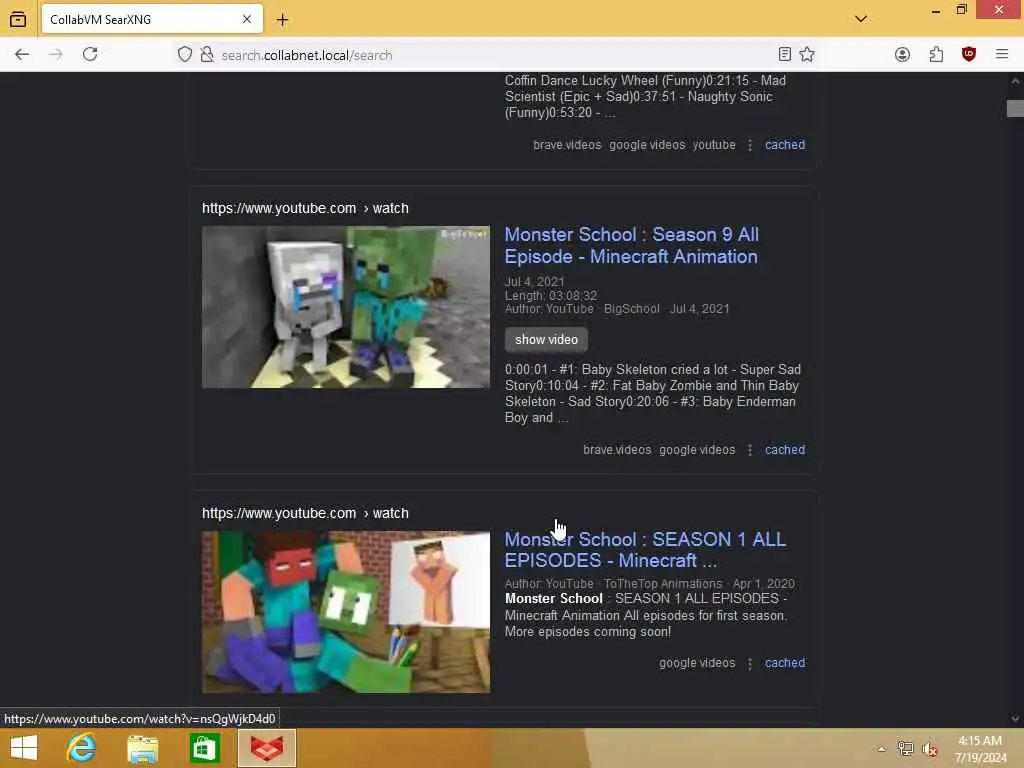
Task: Click the scroll up arrow of the page scrollbar
Action: click(1015, 81)
